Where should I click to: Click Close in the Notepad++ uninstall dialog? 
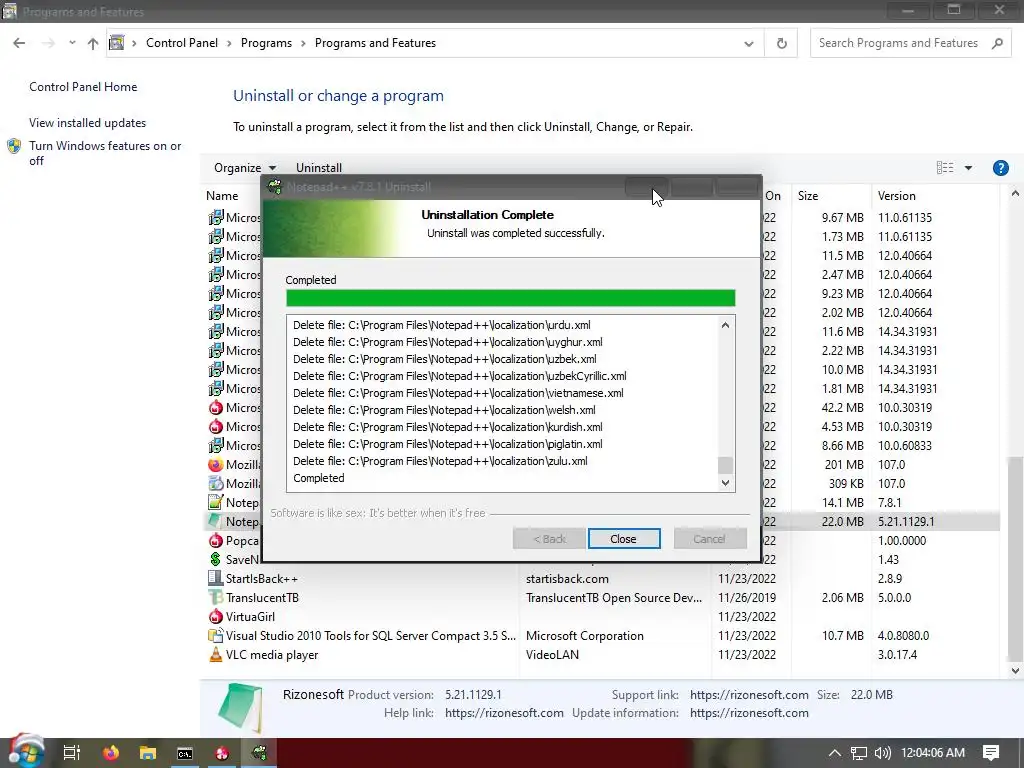(624, 539)
